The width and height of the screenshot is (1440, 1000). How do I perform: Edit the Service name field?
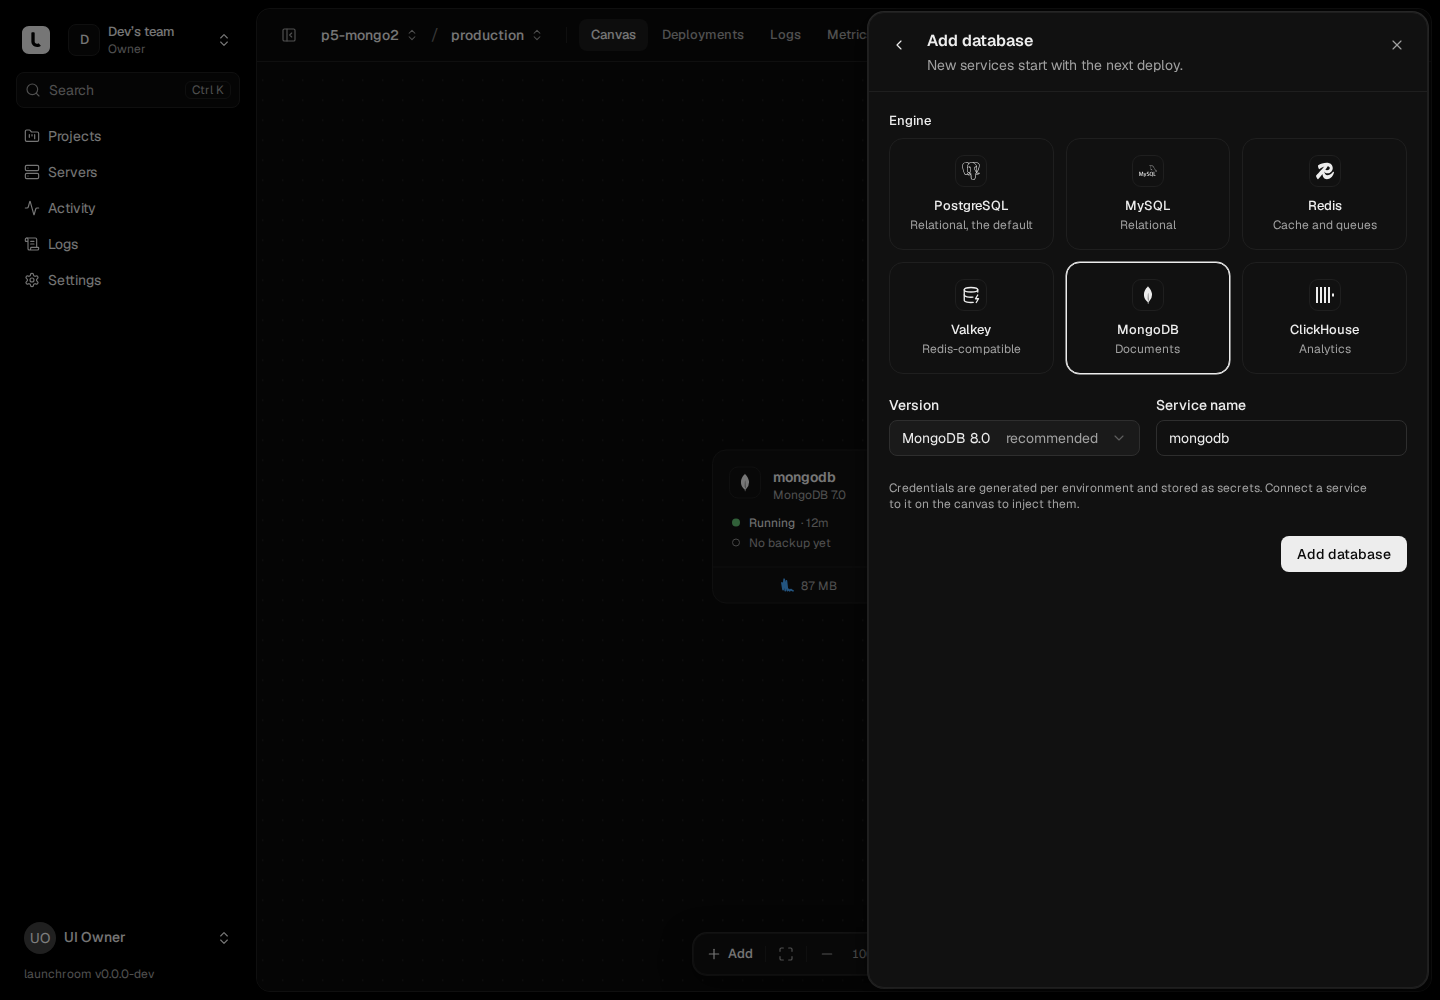click(x=1281, y=438)
